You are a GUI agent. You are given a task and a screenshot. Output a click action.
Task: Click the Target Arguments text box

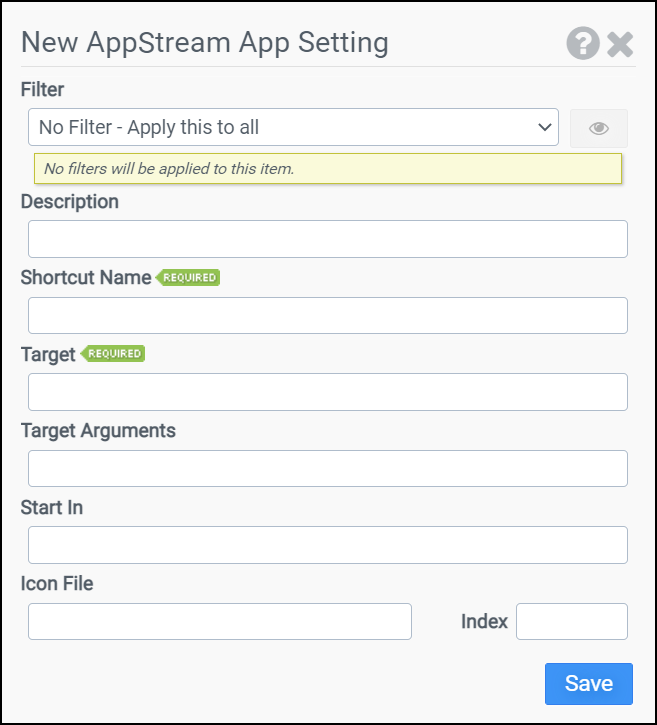pos(327,468)
